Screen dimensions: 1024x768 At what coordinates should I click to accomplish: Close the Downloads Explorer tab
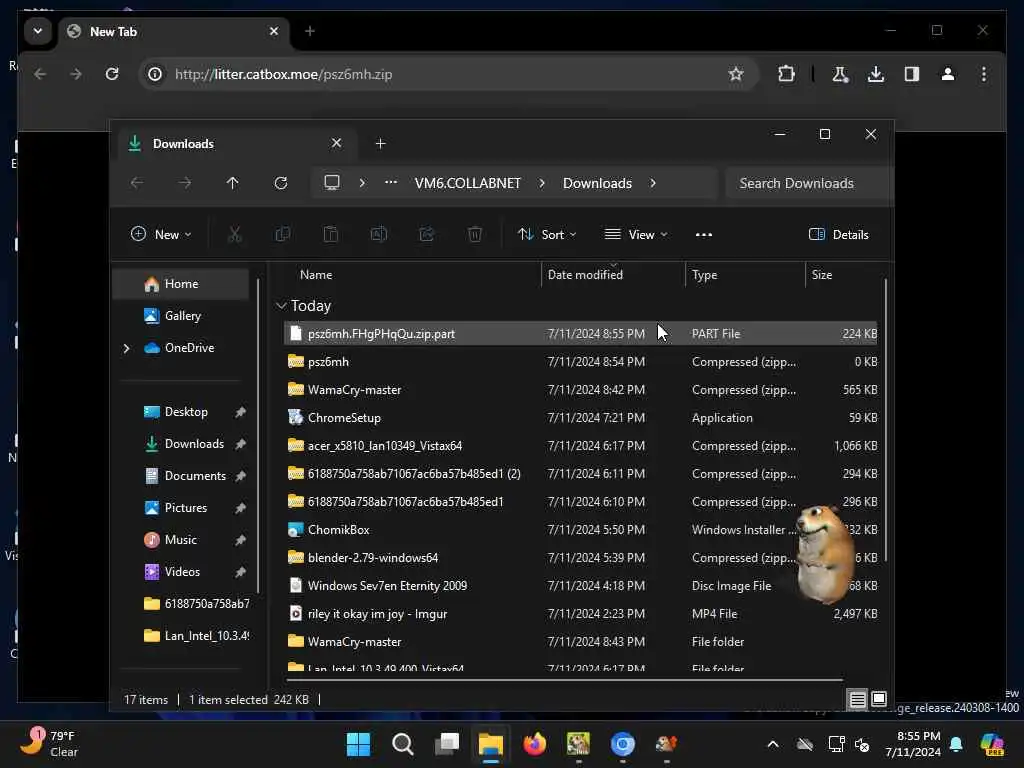tap(336, 143)
